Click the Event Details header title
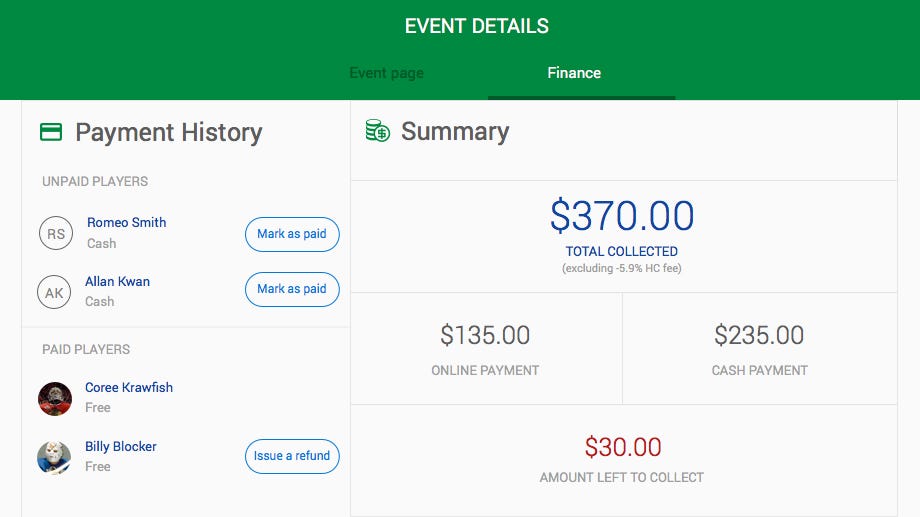920x517 pixels. click(477, 26)
